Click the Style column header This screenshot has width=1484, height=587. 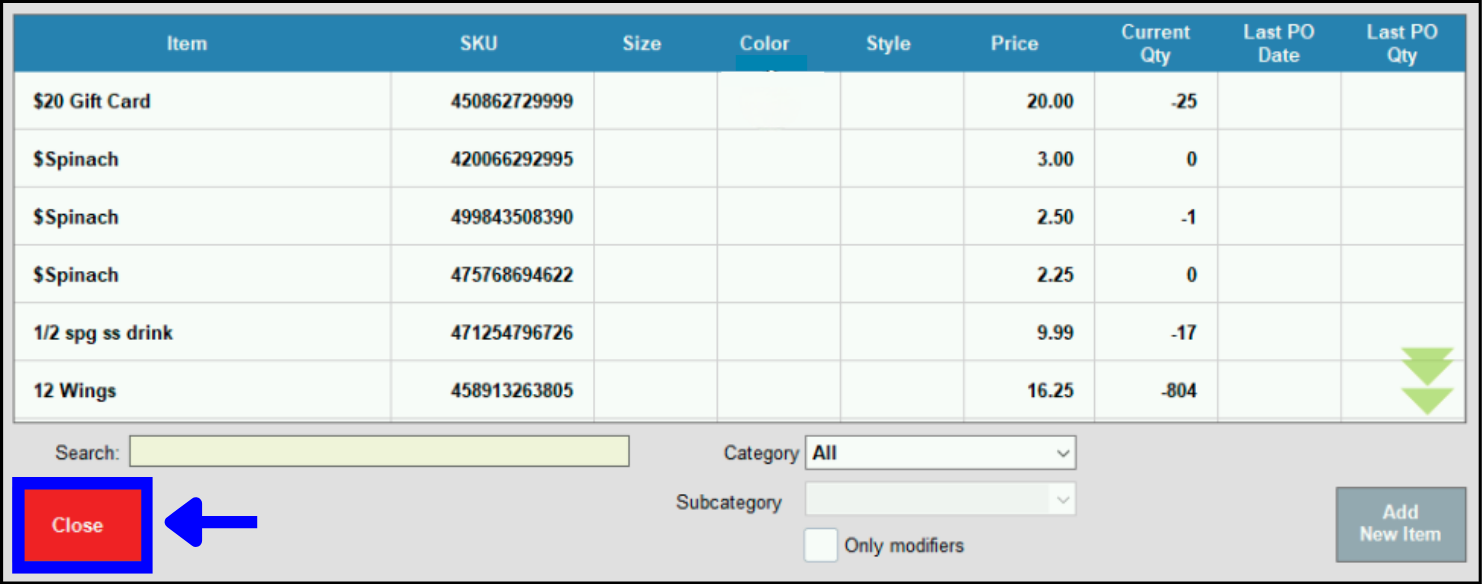click(x=888, y=44)
